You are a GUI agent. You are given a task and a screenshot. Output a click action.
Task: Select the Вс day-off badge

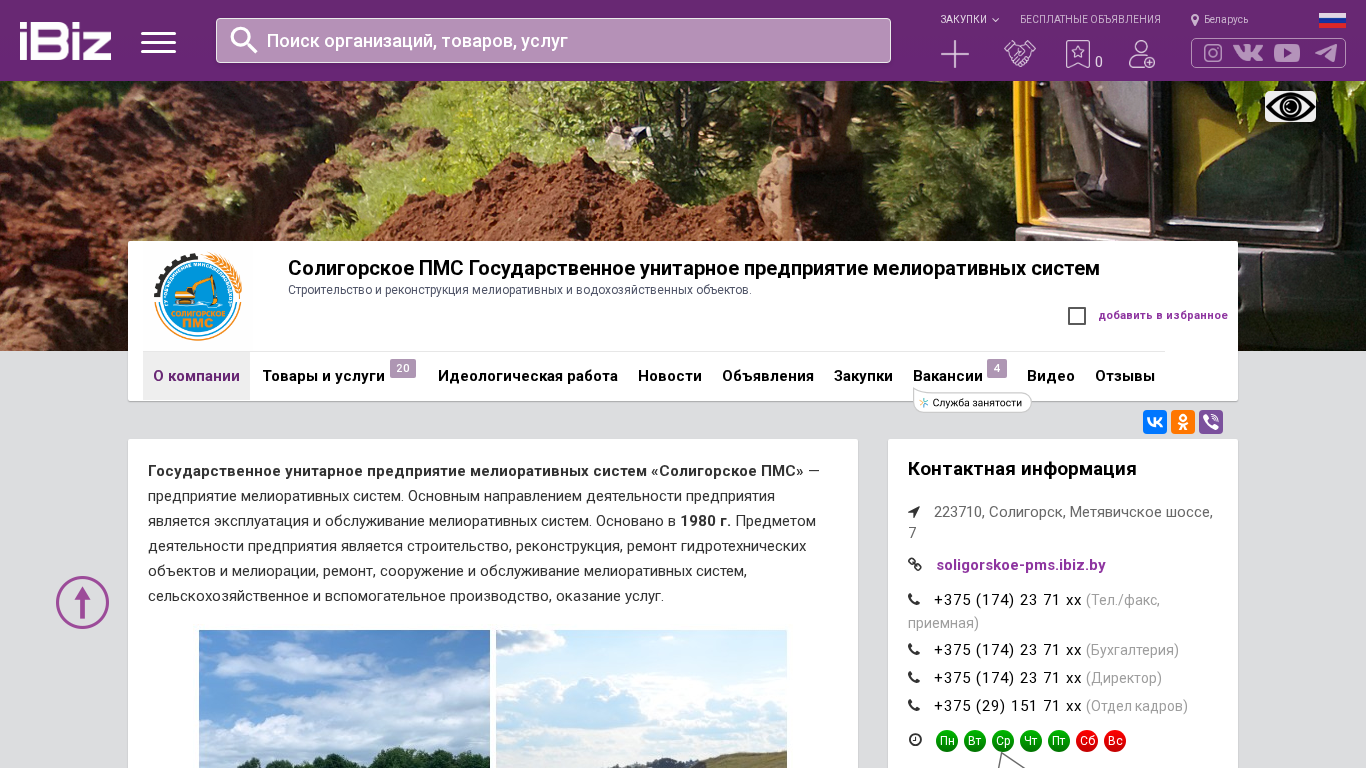tap(1115, 741)
